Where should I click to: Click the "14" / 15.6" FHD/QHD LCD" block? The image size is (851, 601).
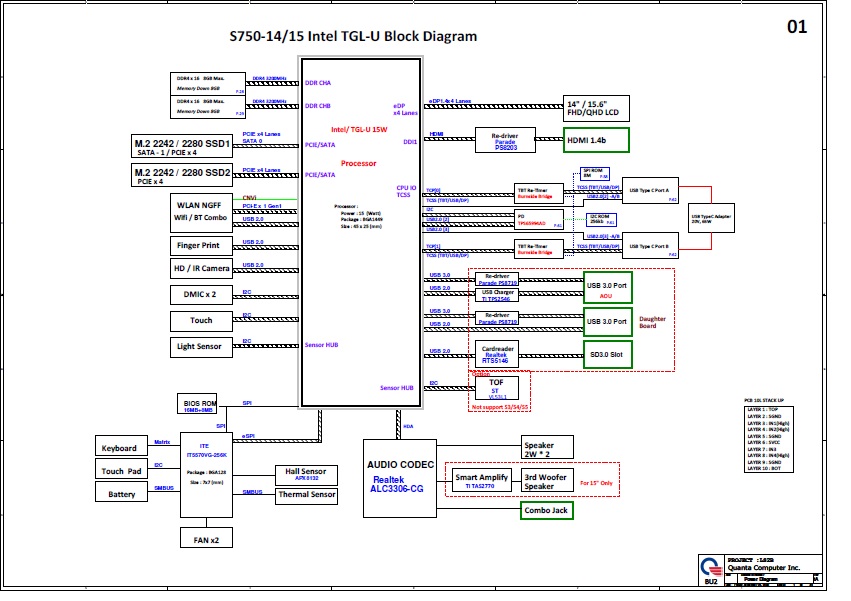tap(596, 108)
